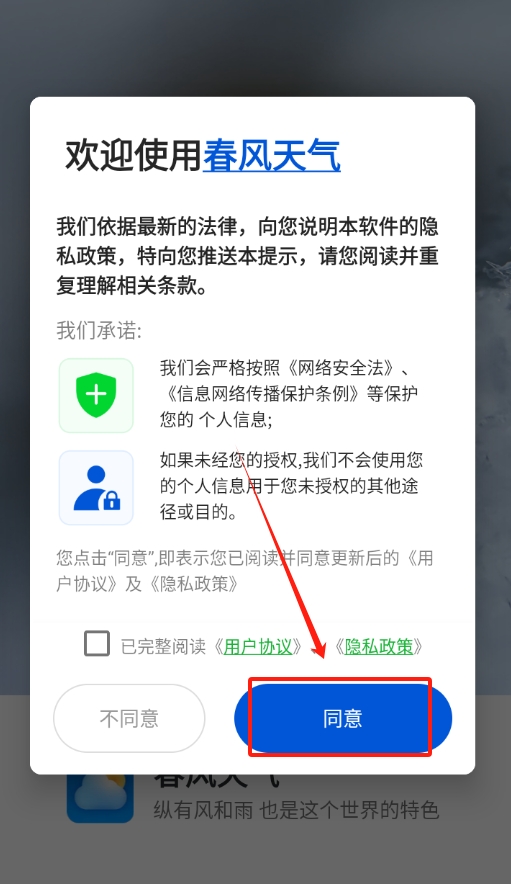
Task: Click the 春风天气 title link
Action: [271, 155]
